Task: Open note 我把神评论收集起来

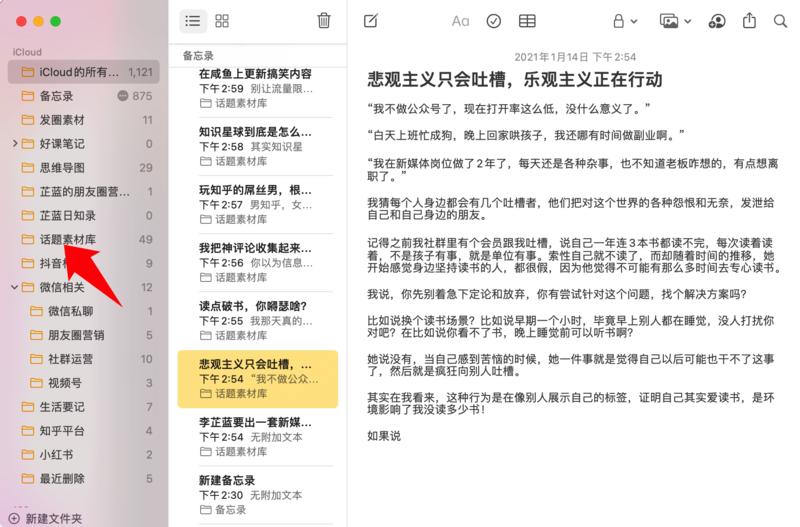Action: pyautogui.click(x=258, y=263)
